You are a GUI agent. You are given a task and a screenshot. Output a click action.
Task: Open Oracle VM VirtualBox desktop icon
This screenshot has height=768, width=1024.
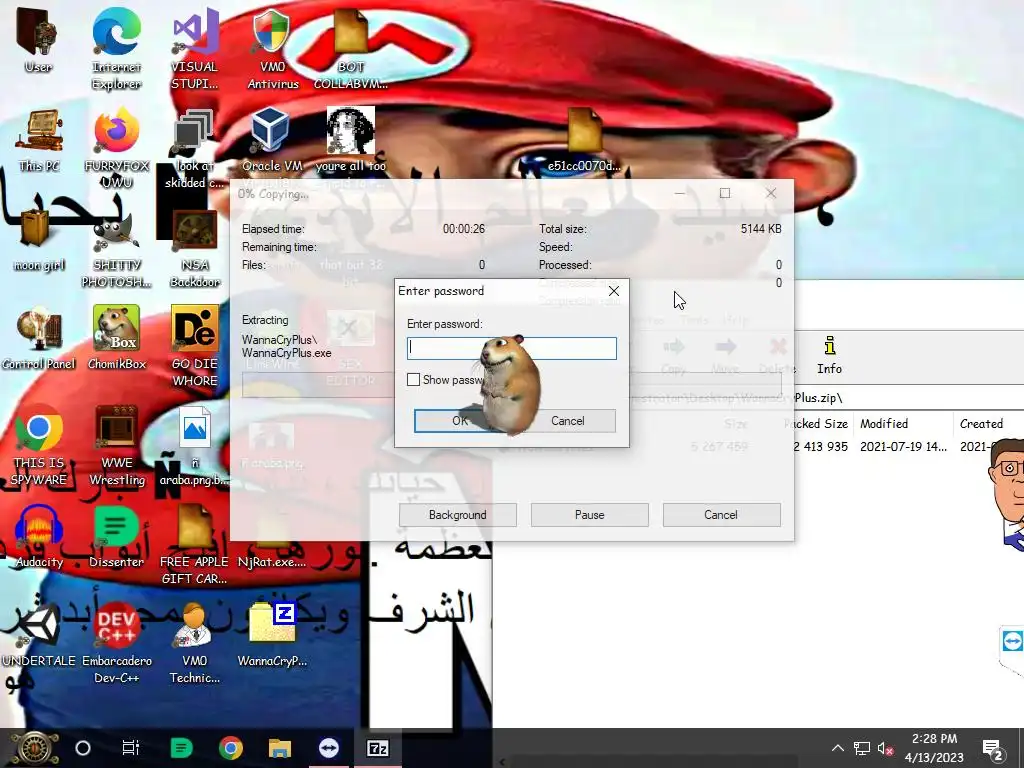pyautogui.click(x=272, y=140)
